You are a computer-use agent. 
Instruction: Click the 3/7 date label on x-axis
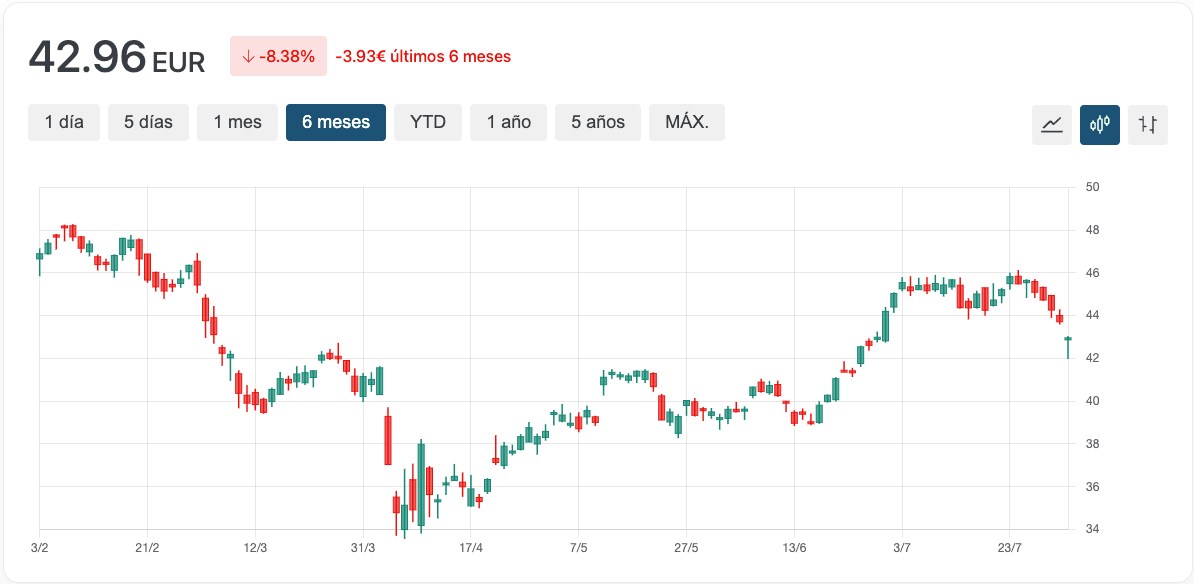tap(901, 548)
